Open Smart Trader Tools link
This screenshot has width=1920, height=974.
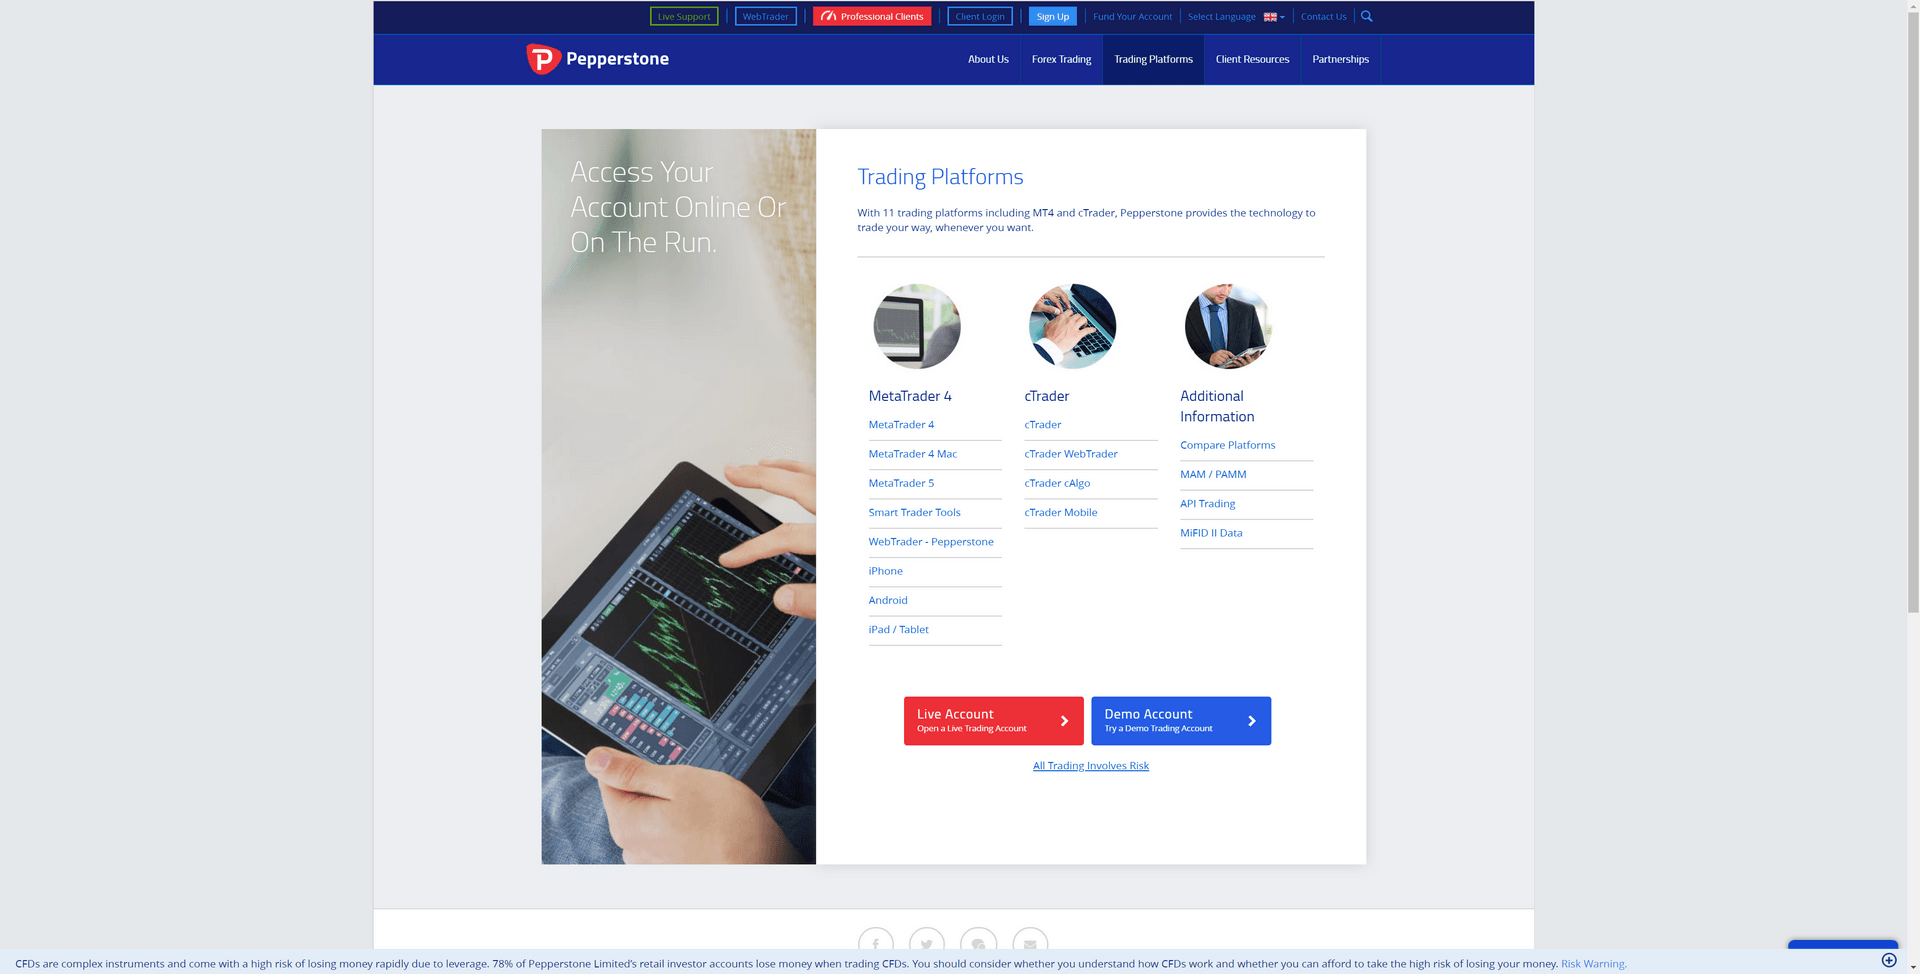(914, 512)
